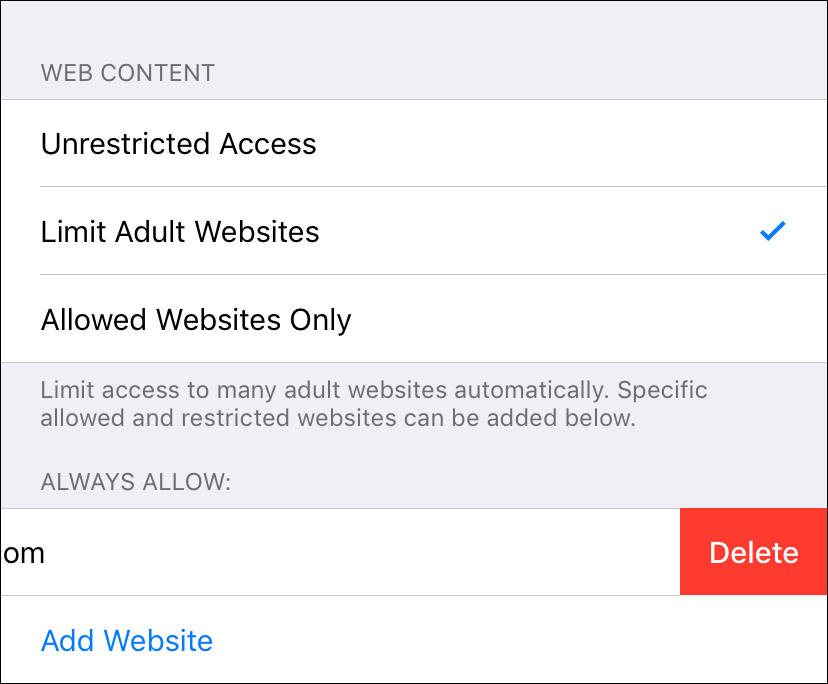Click the ALWAYS ALLOW section label
The image size is (828, 684).
pyautogui.click(x=135, y=483)
